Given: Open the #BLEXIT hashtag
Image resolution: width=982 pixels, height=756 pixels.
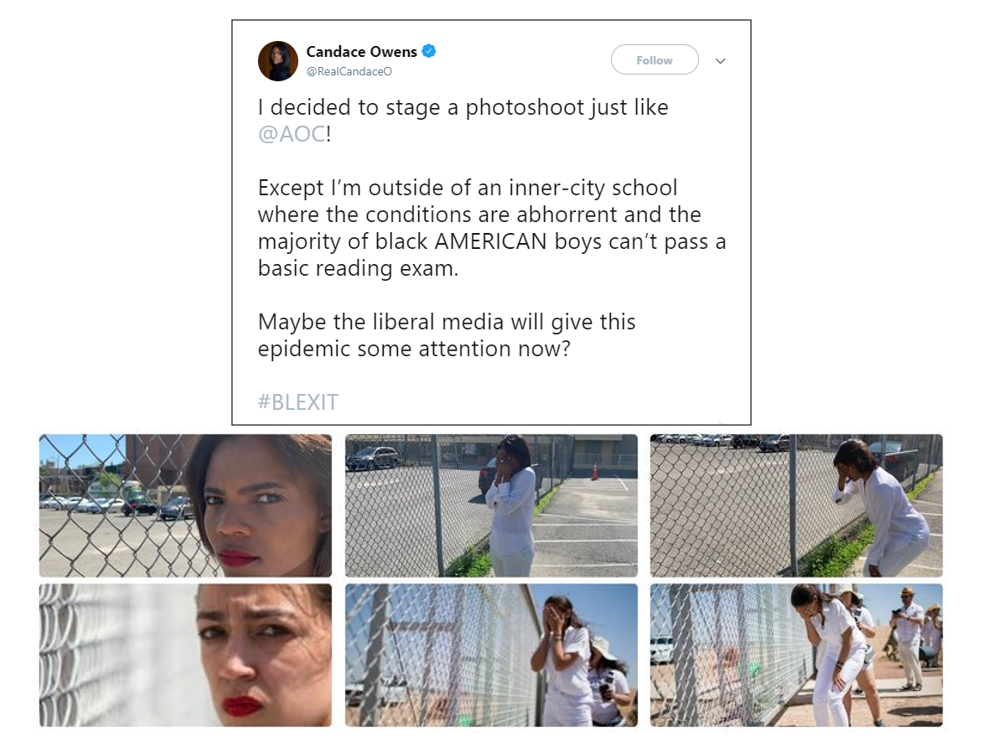Looking at the screenshot, I should pyautogui.click(x=298, y=401).
